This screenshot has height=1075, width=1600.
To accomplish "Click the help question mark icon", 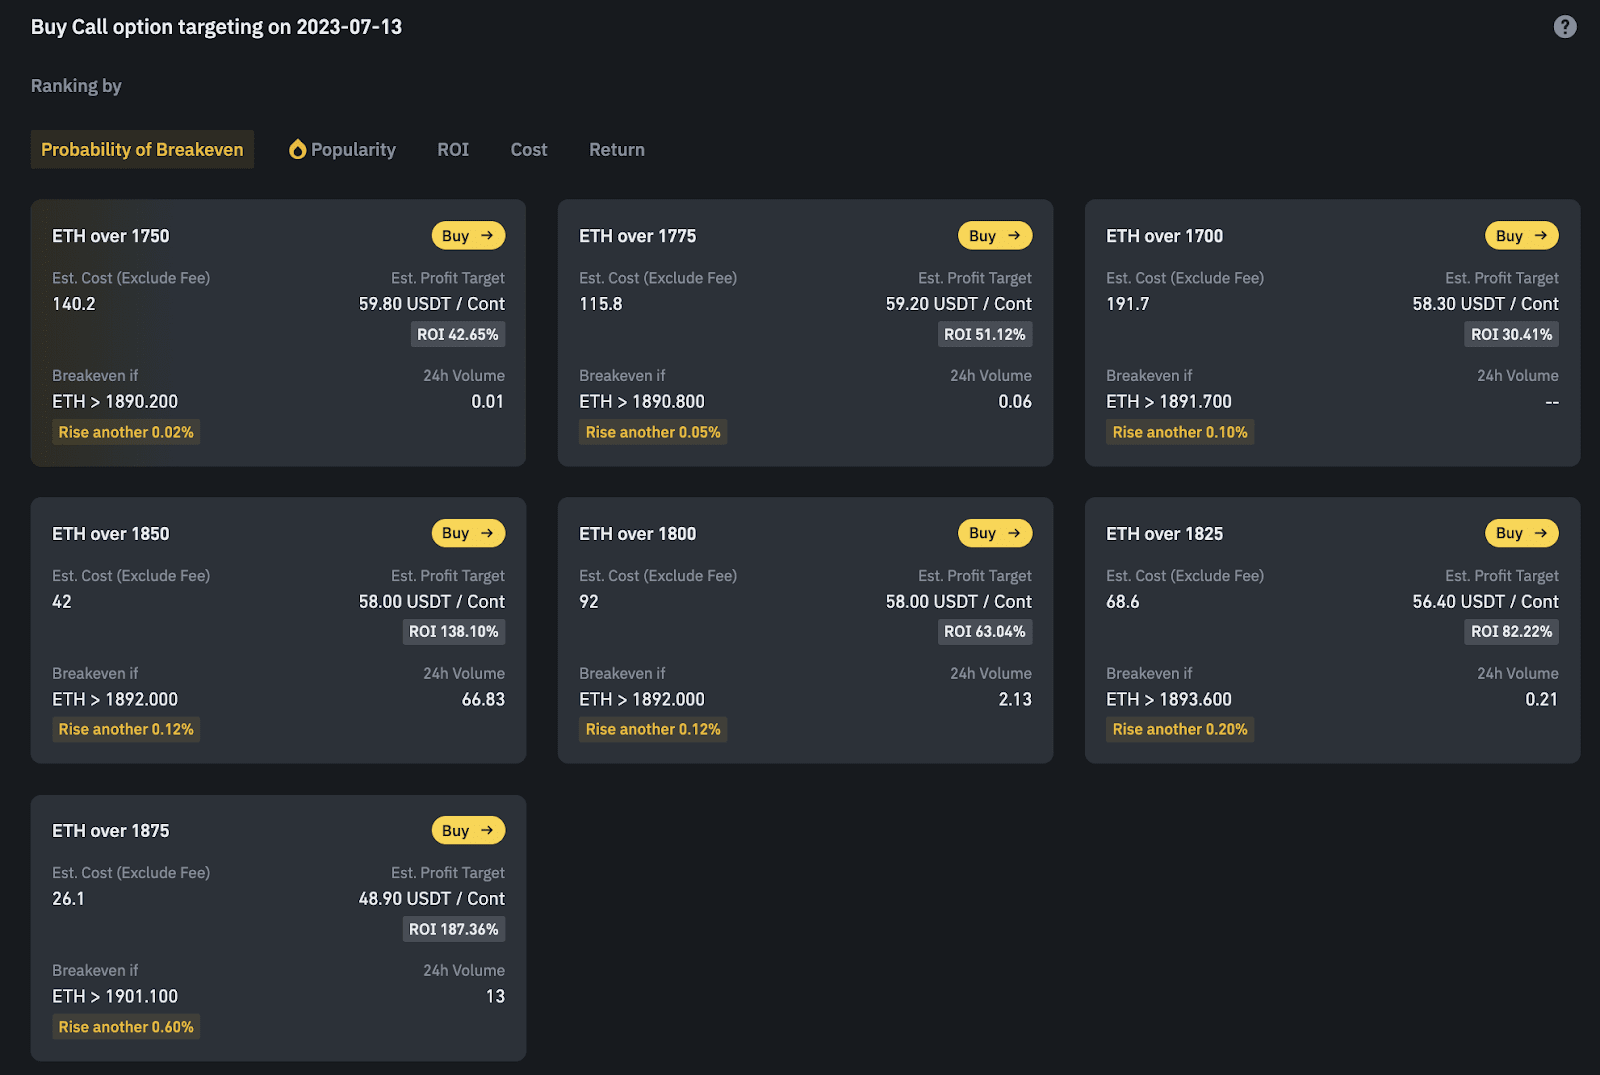I will click(x=1564, y=27).
